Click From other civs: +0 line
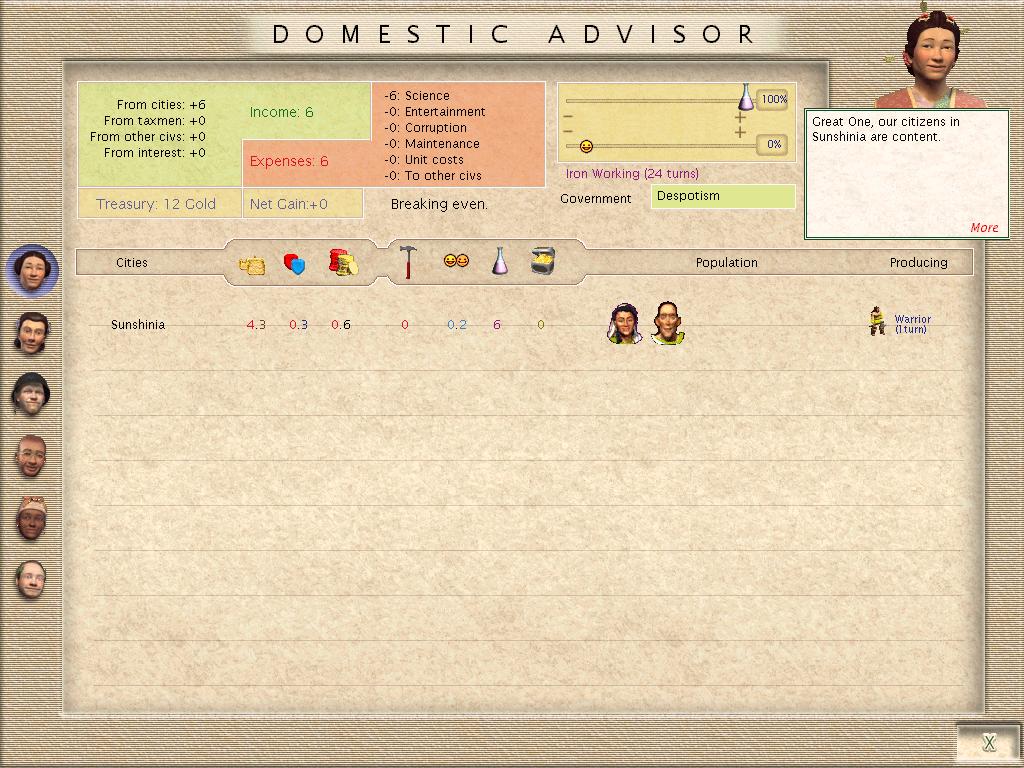This screenshot has width=1024, height=768. (148, 136)
